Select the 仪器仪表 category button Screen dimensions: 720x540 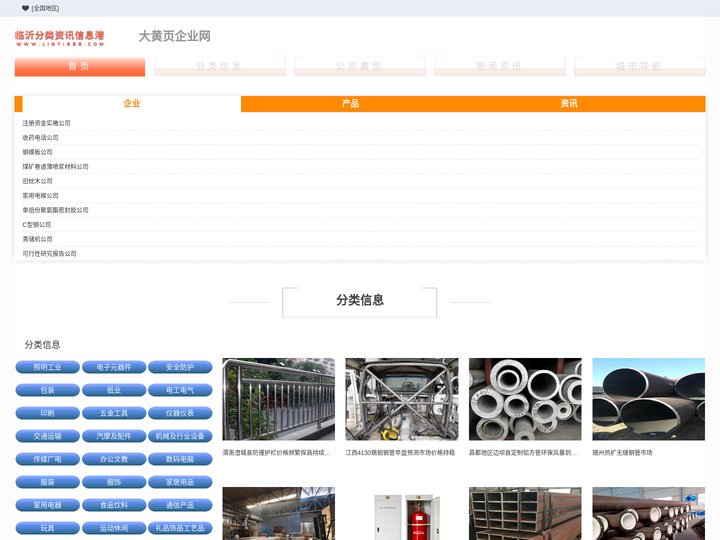pyautogui.click(x=180, y=413)
